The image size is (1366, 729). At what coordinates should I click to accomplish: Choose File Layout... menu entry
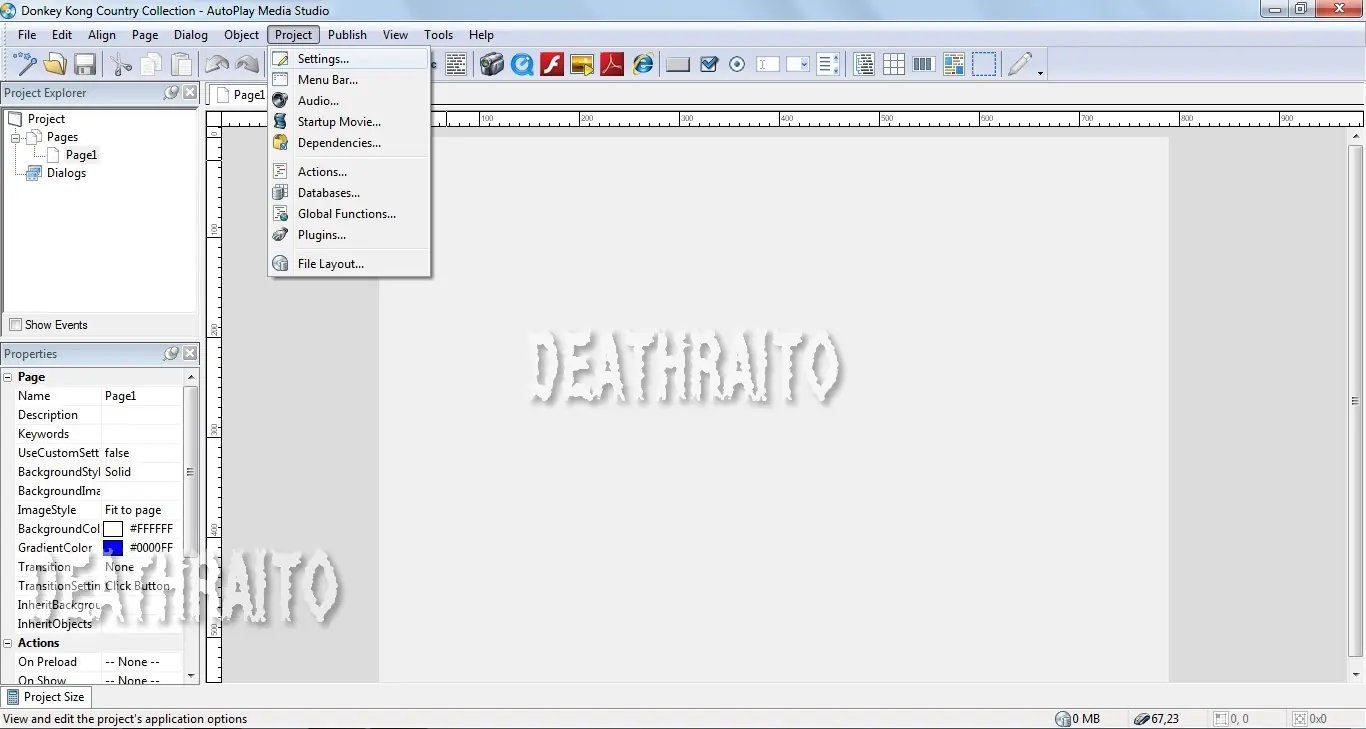349,264
